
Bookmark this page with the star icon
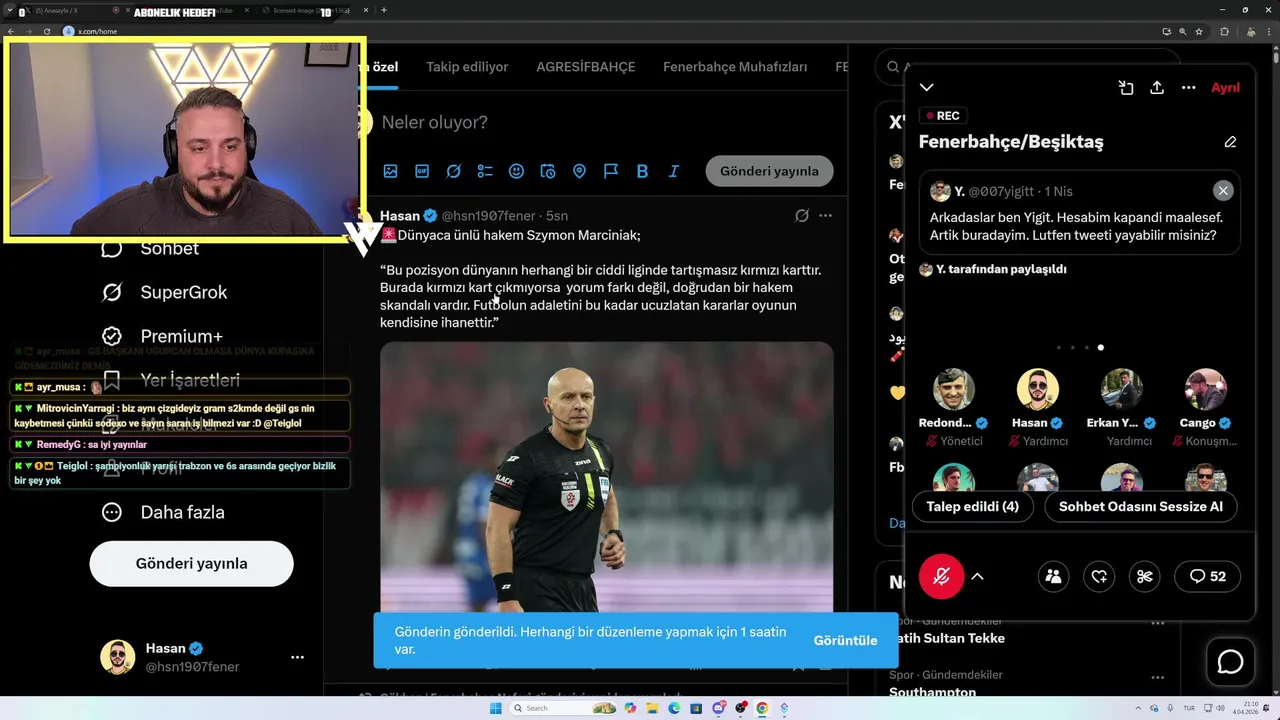(1200, 31)
